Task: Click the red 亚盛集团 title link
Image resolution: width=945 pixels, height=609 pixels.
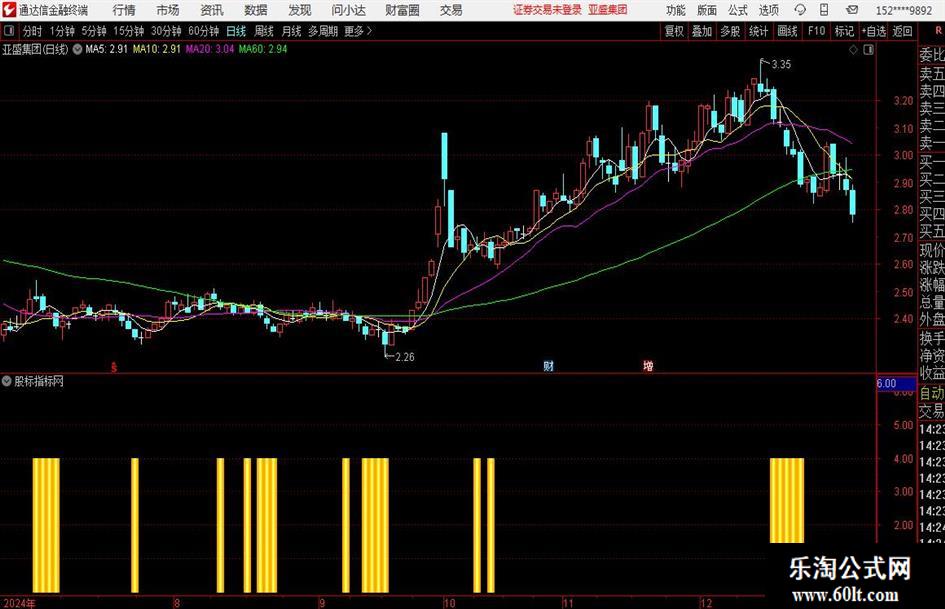Action: pyautogui.click(x=608, y=10)
